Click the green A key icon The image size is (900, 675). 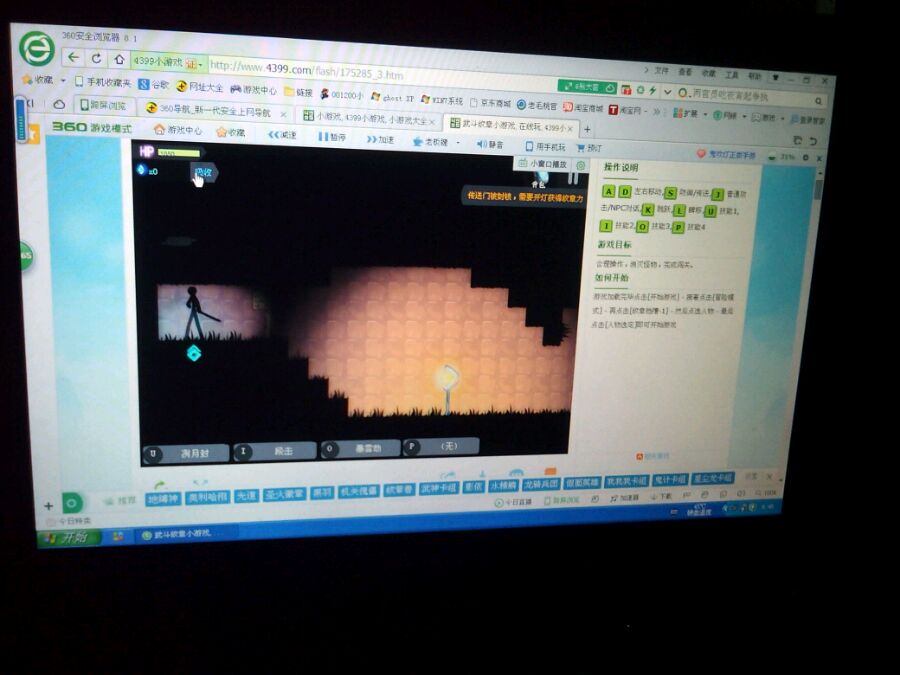coord(608,191)
